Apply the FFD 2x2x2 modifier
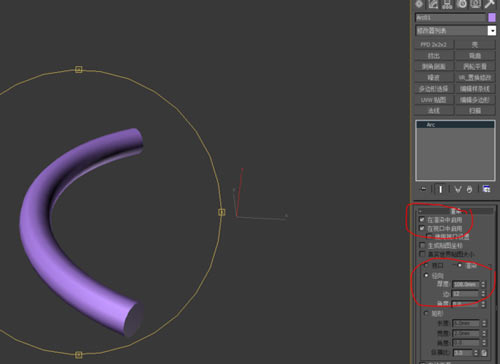The height and width of the screenshot is (364, 500). [434, 45]
